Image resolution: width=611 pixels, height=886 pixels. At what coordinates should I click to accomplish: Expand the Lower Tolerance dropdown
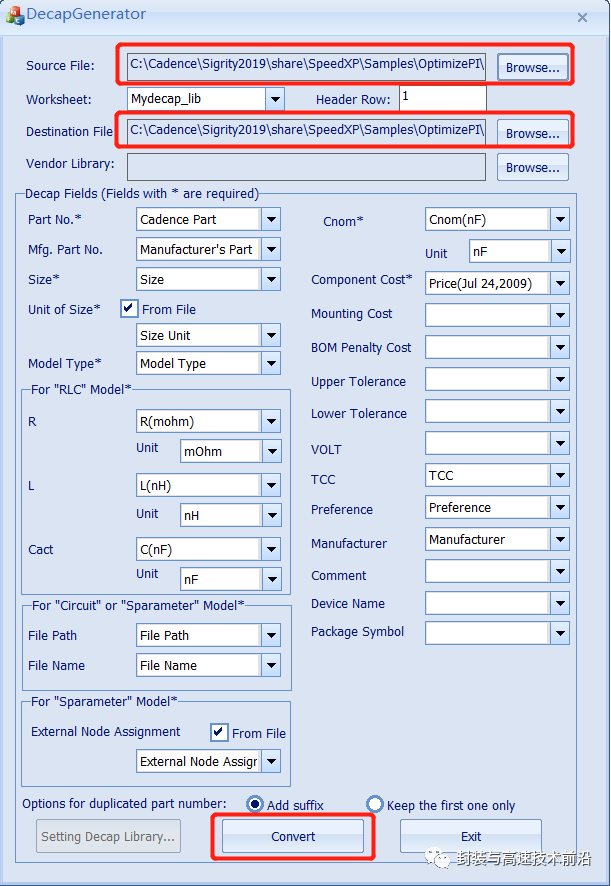click(x=560, y=411)
